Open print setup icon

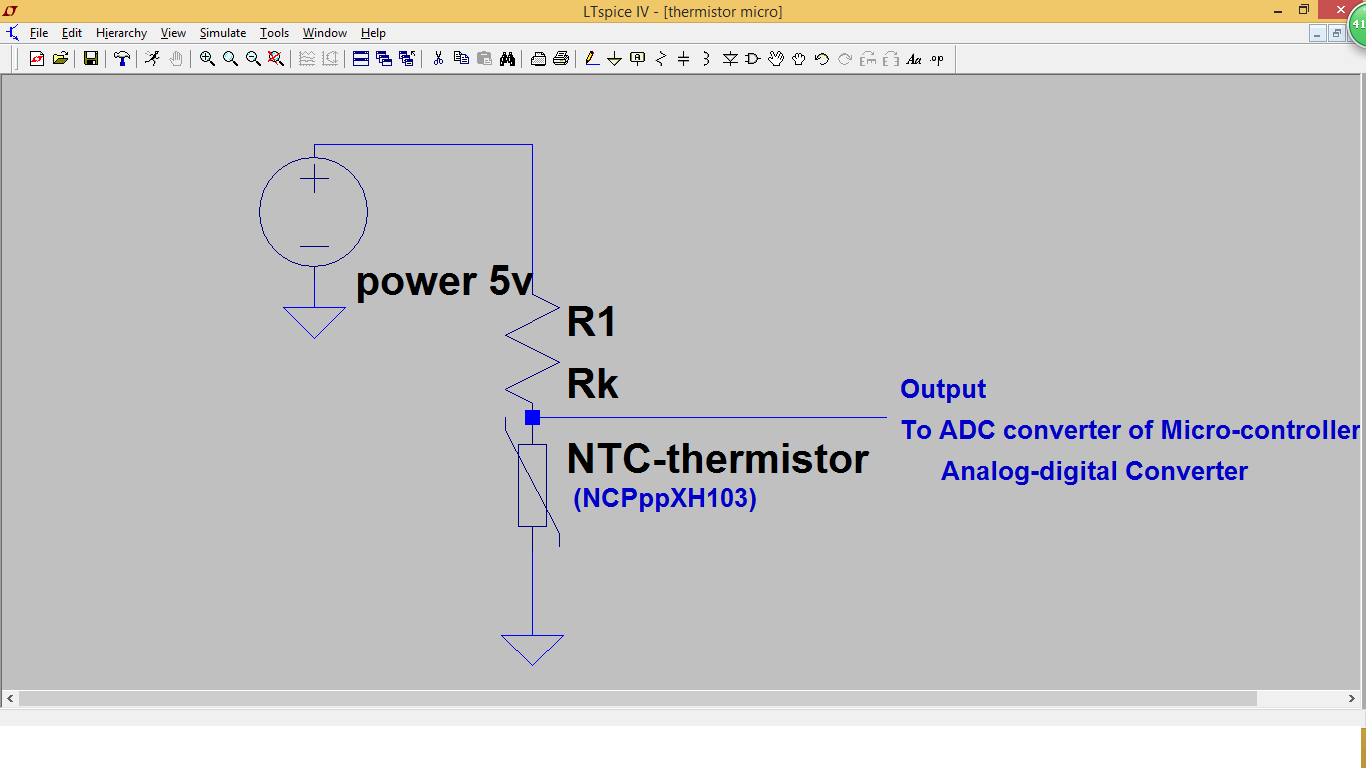(x=538, y=59)
